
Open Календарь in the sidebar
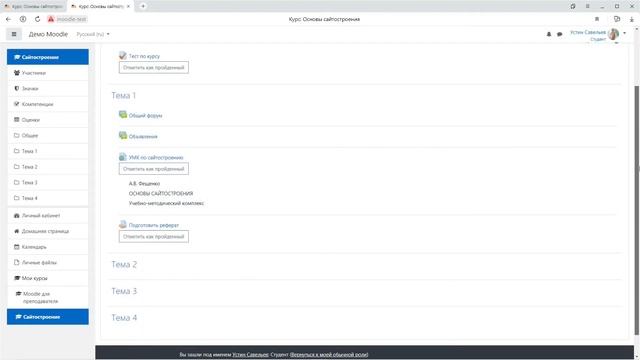point(48,247)
